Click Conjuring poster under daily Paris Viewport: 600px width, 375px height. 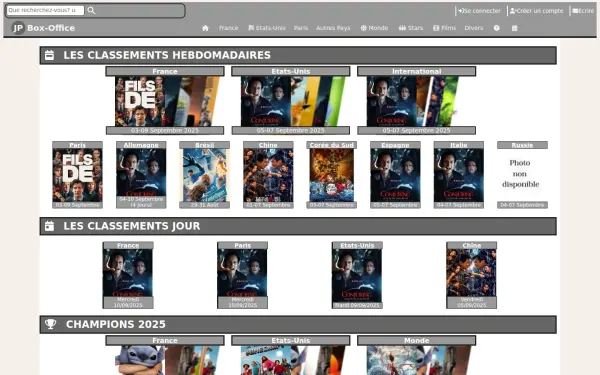point(243,273)
